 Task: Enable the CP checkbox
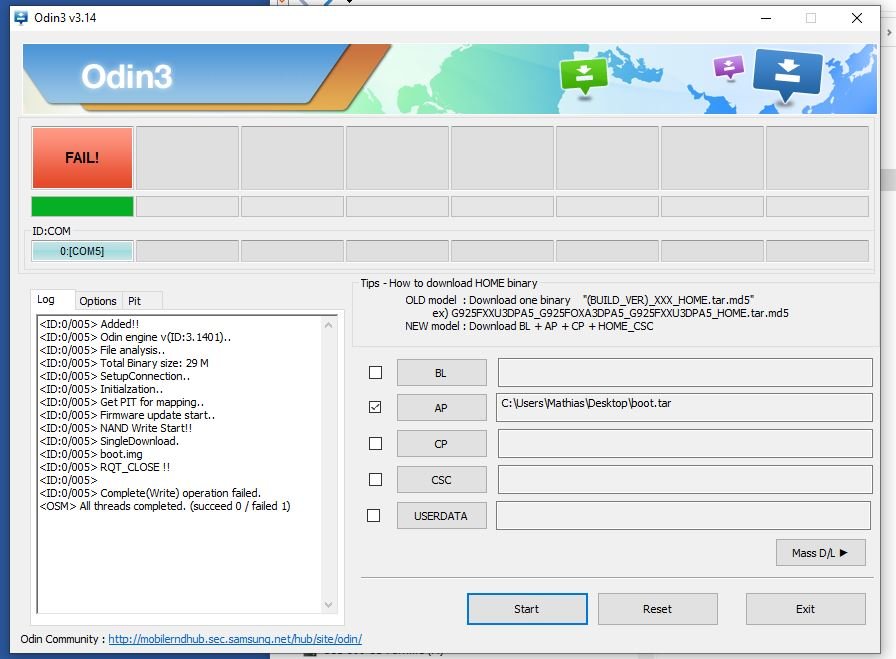click(x=375, y=444)
